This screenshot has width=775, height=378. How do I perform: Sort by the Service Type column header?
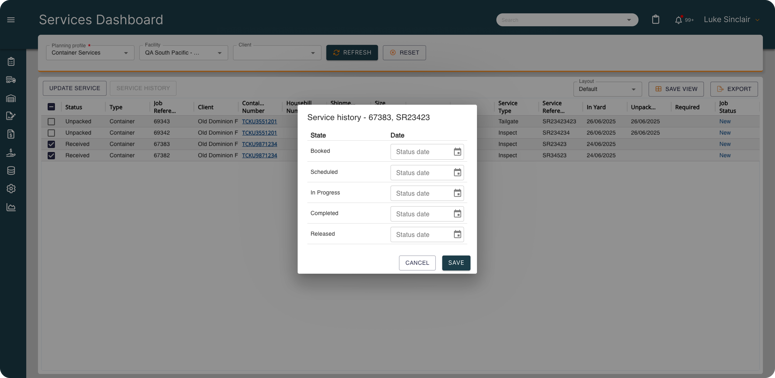(508, 107)
